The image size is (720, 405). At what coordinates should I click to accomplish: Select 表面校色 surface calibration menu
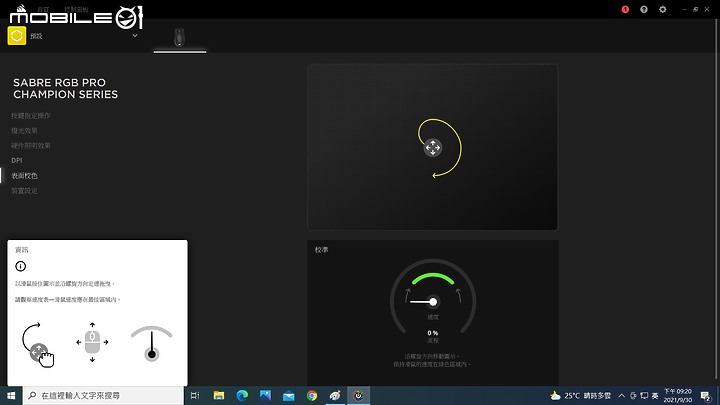pyautogui.click(x=24, y=175)
